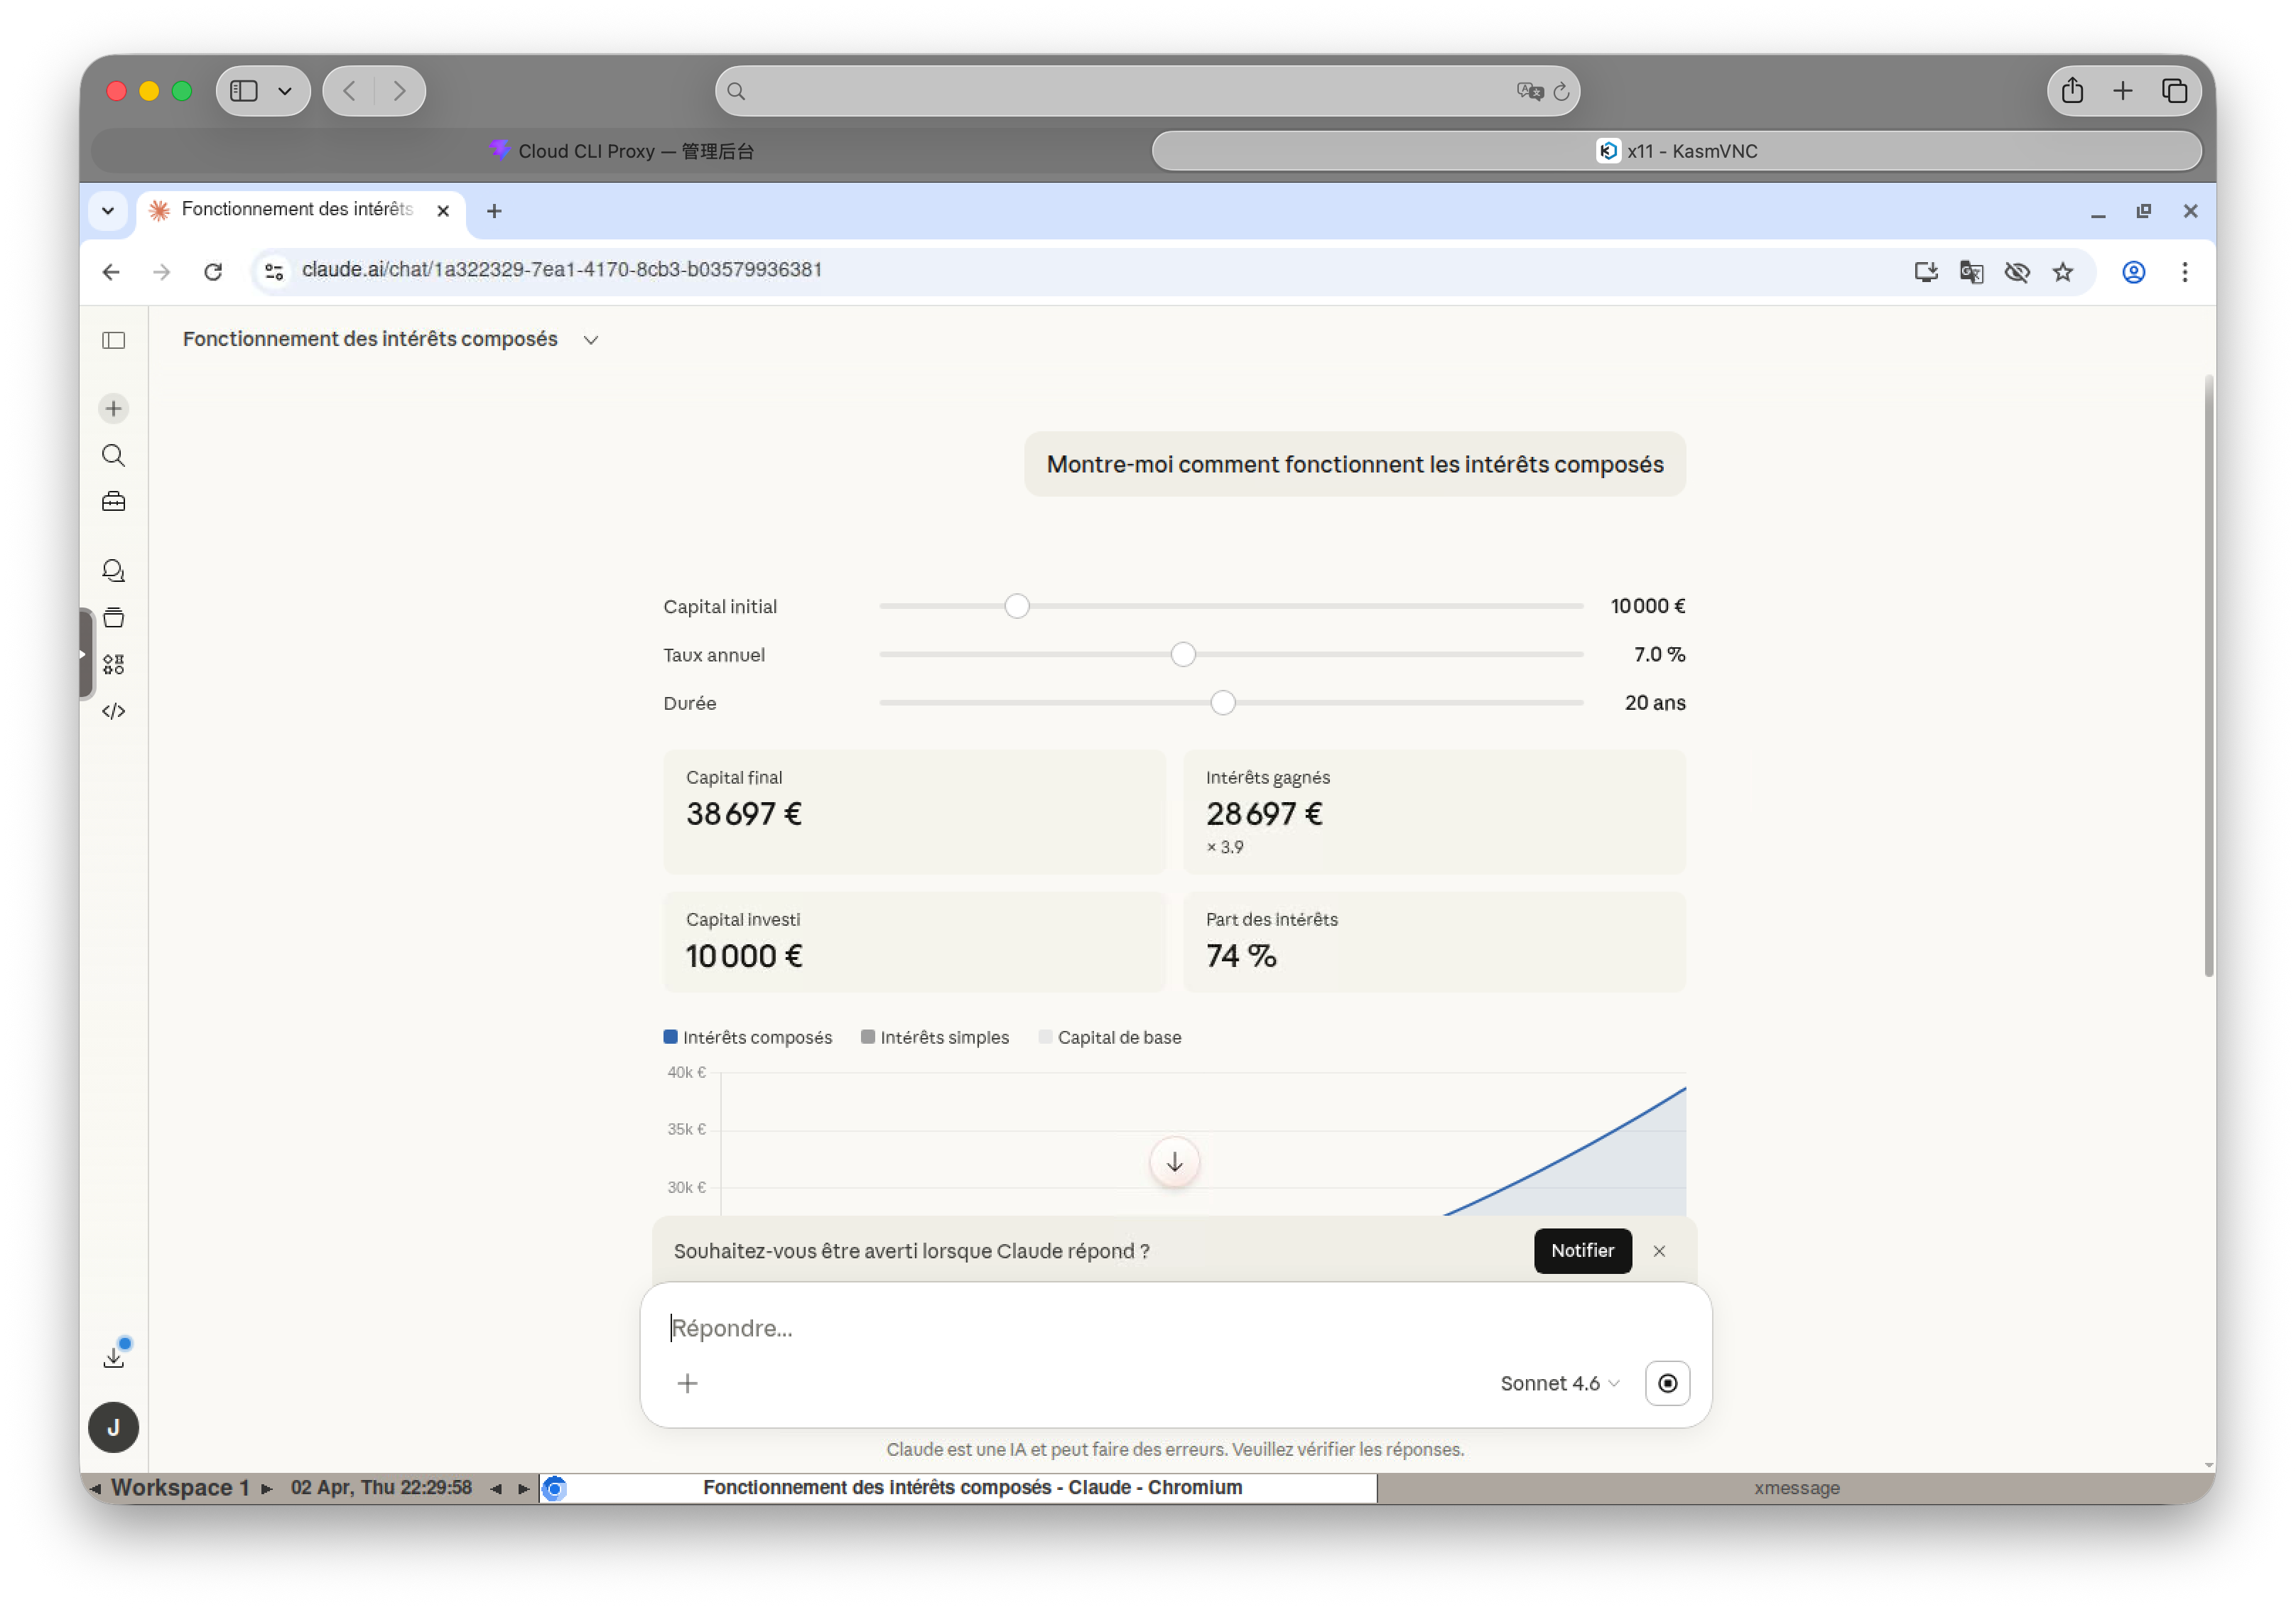Dismiss the notification prompt
This screenshot has width=2296, height=1610.
coord(1659,1251)
